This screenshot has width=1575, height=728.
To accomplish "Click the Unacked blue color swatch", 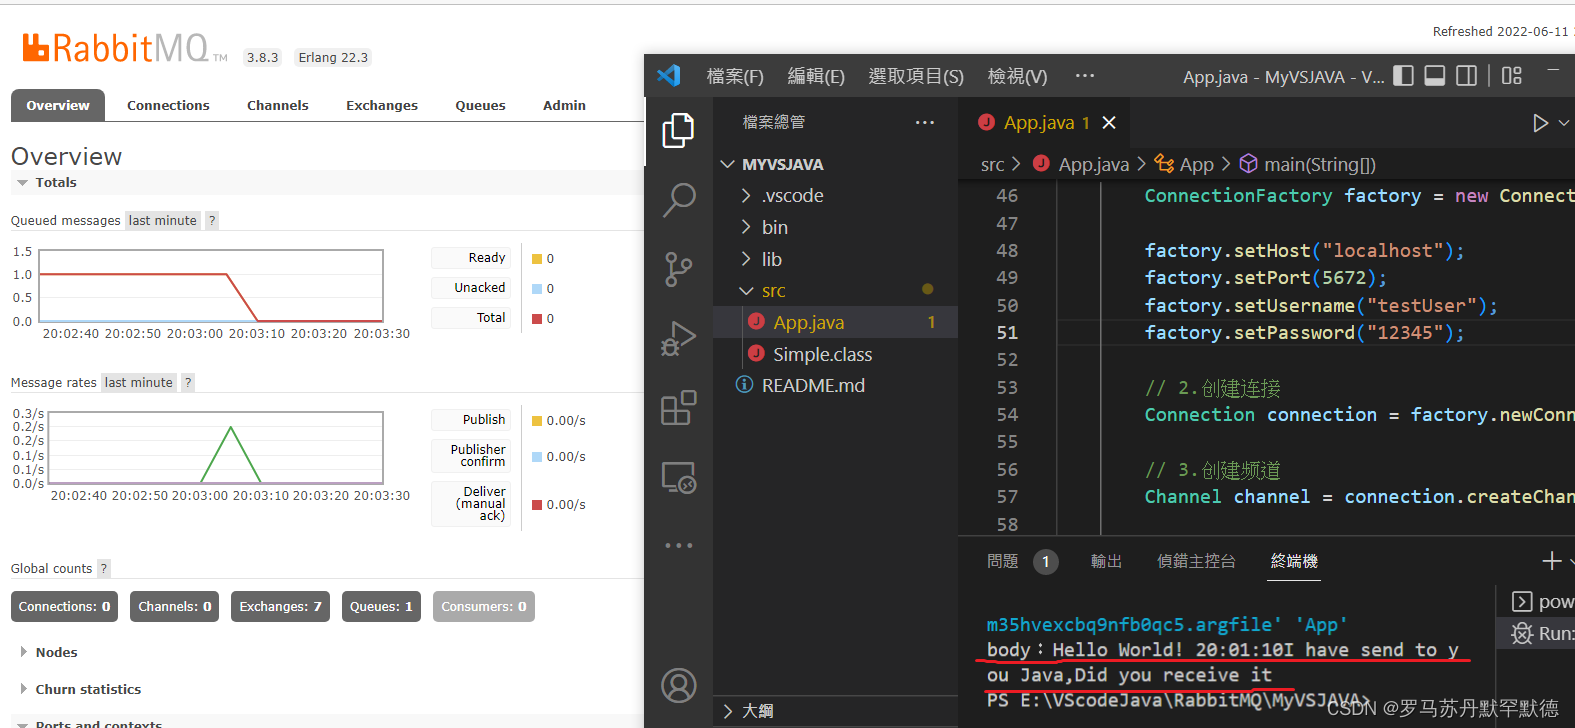I will pos(537,289).
